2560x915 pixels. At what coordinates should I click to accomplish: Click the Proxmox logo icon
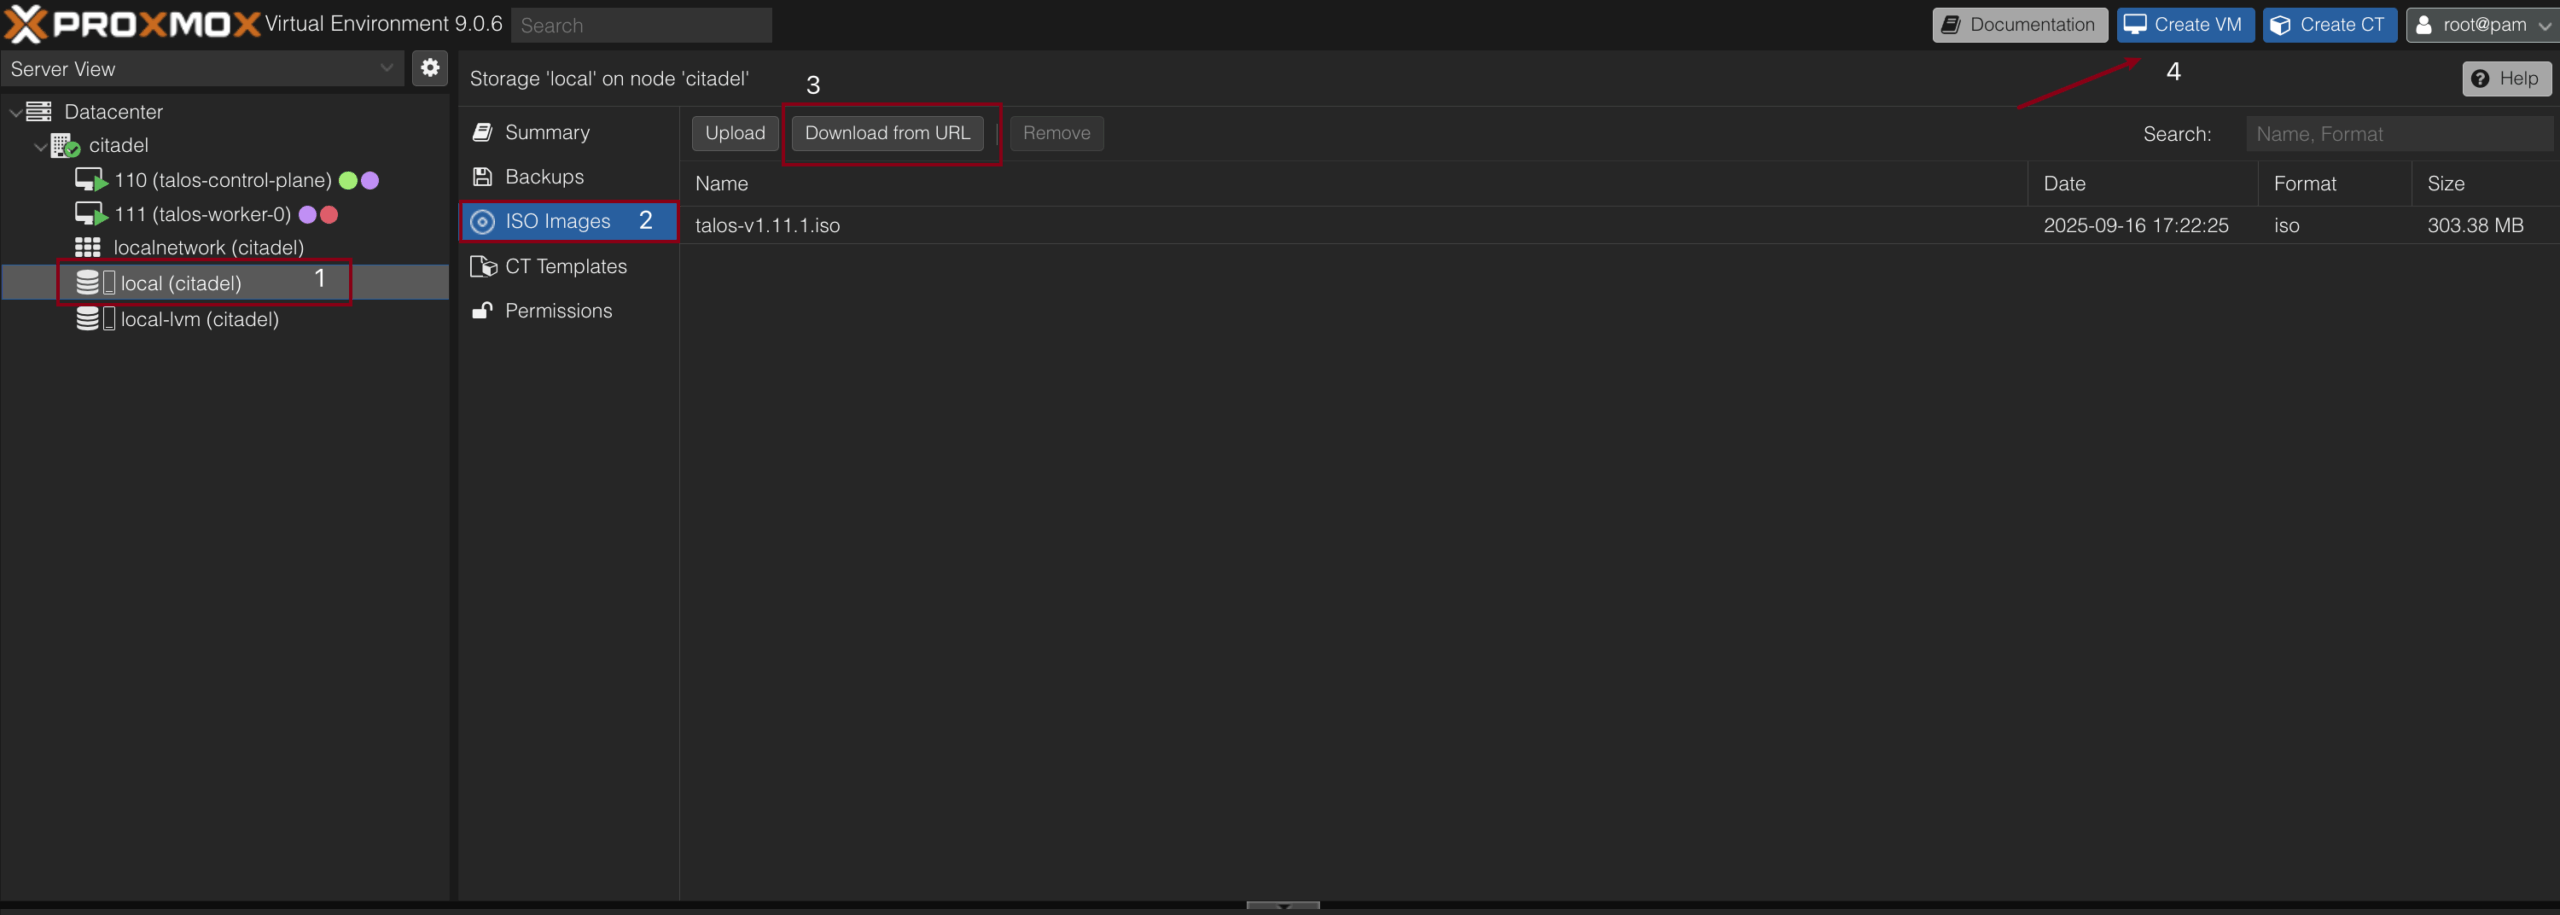tap(26, 24)
